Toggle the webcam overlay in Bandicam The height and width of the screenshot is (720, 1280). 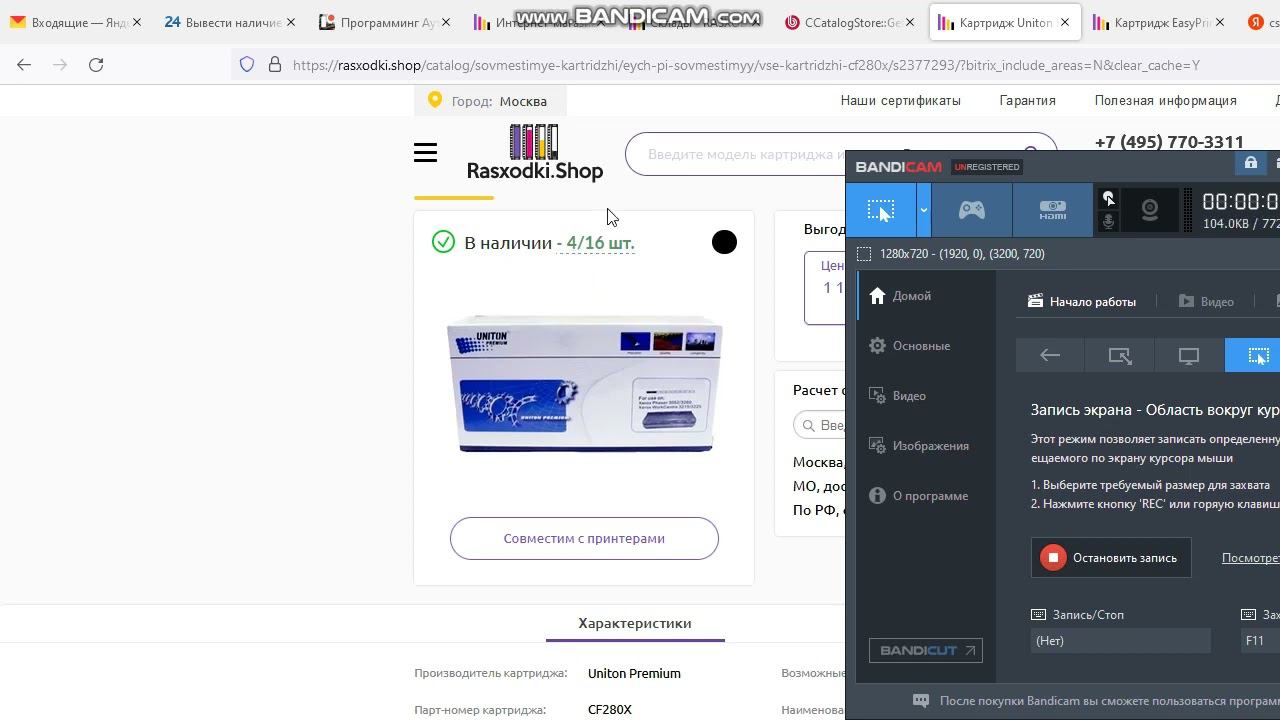click(1150, 210)
